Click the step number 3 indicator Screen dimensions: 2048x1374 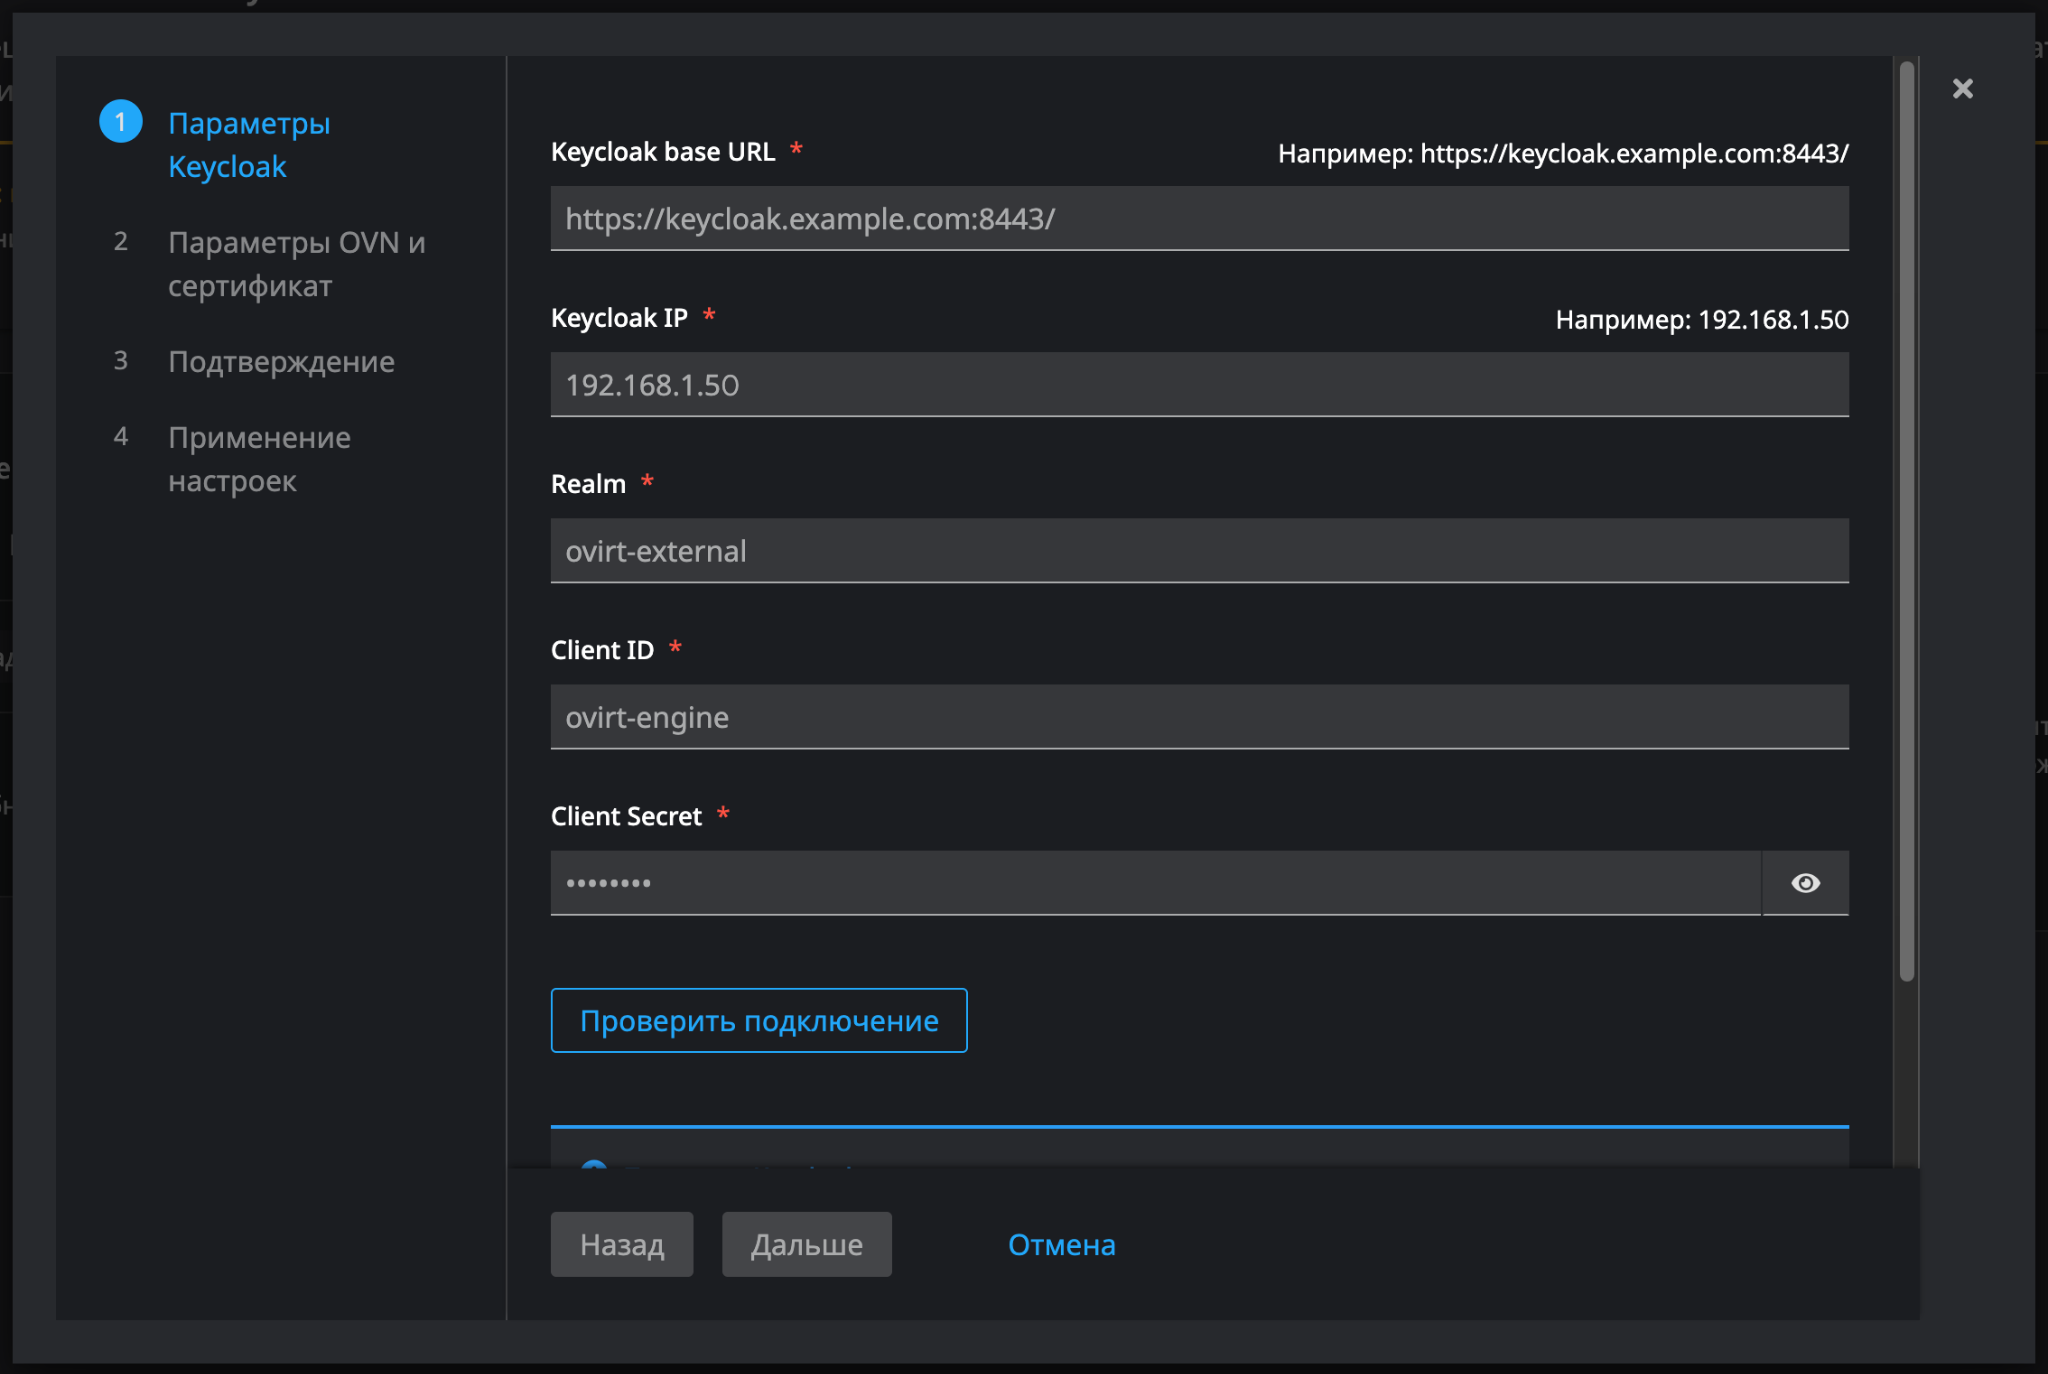[x=121, y=360]
